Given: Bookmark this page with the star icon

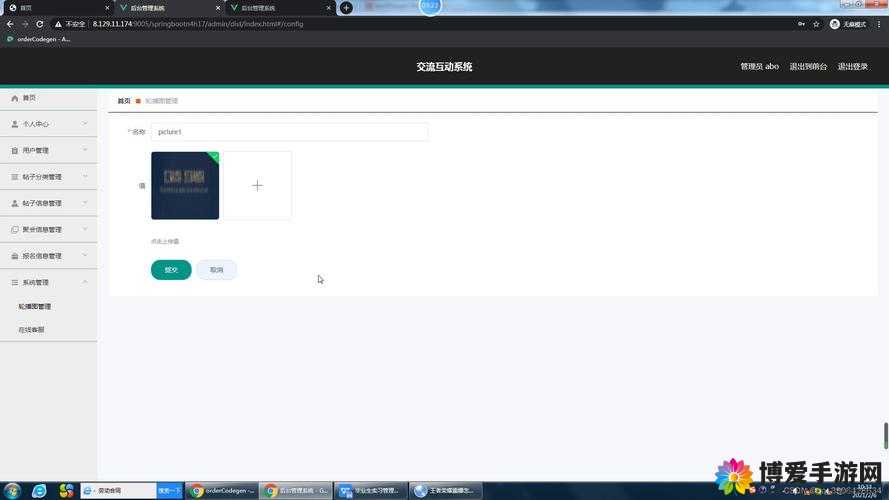Looking at the screenshot, I should [x=816, y=24].
